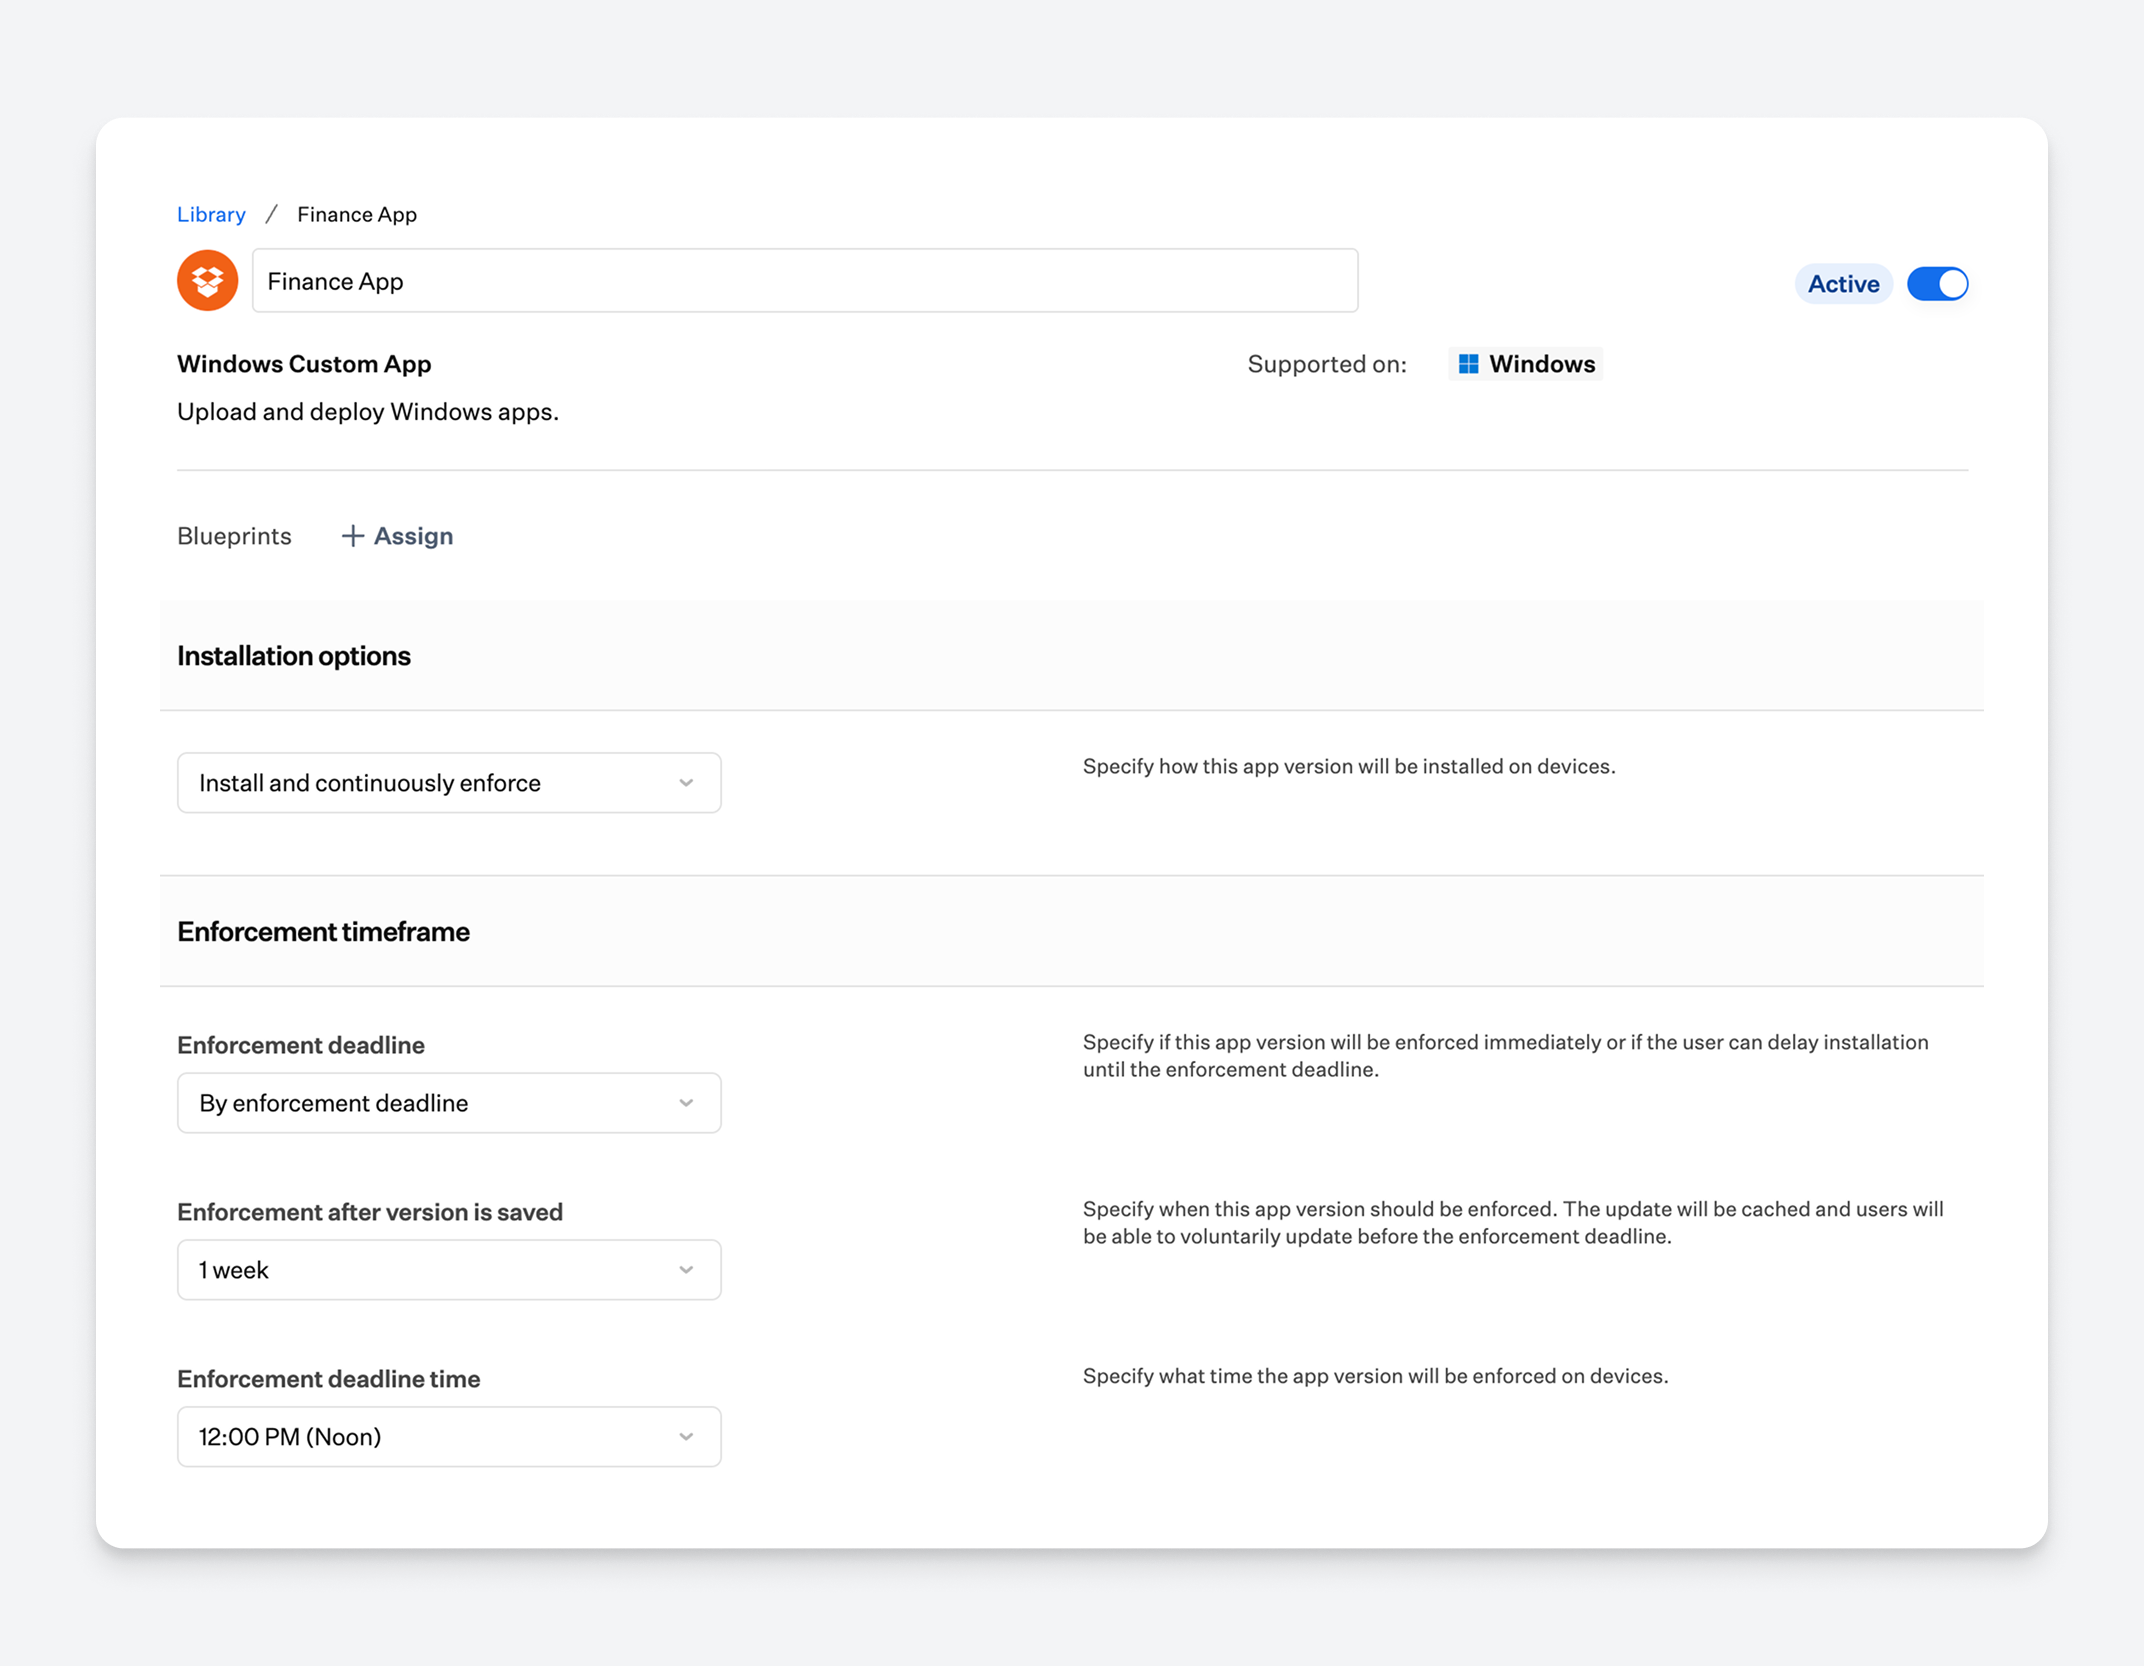
Task: Open the Install and continuously enforce dropdown
Action: click(448, 783)
